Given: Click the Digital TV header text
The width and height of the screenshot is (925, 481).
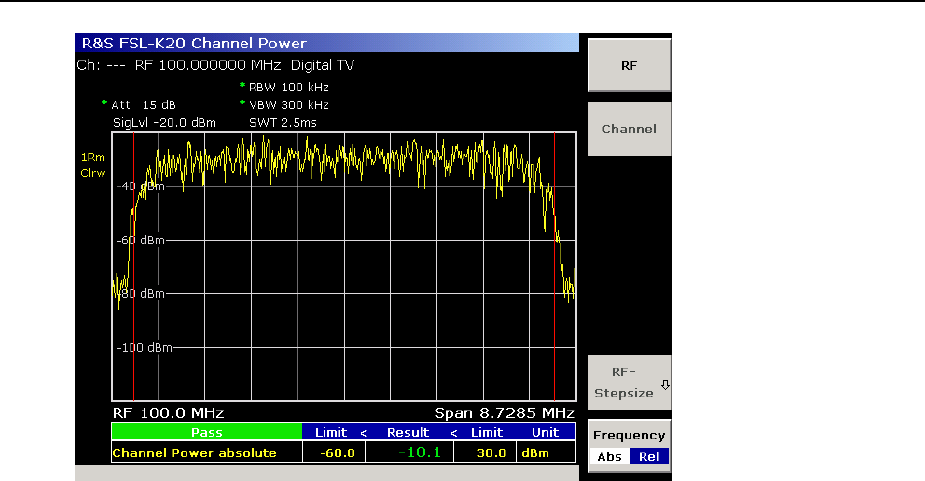Looking at the screenshot, I should pyautogui.click(x=322, y=65).
